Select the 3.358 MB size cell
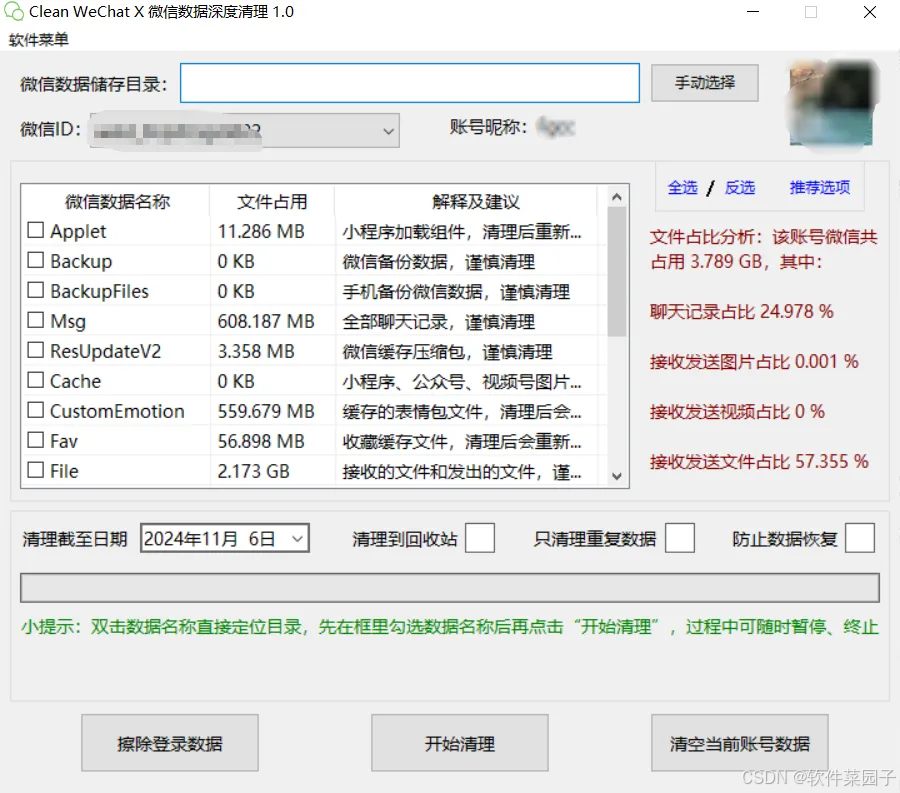This screenshot has width=900, height=793. (x=255, y=351)
